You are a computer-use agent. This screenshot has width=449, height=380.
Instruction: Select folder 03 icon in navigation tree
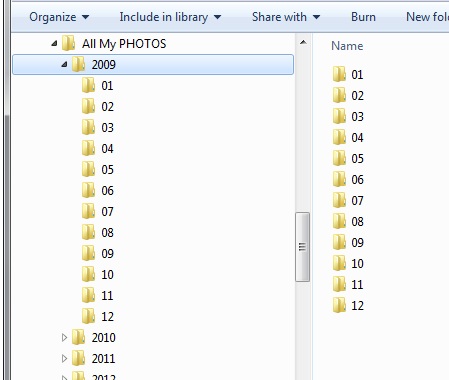[89, 127]
